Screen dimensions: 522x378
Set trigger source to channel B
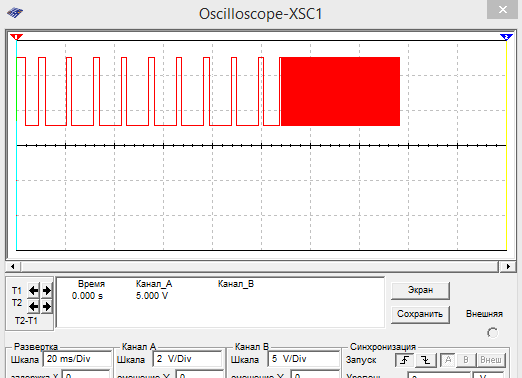click(x=466, y=360)
